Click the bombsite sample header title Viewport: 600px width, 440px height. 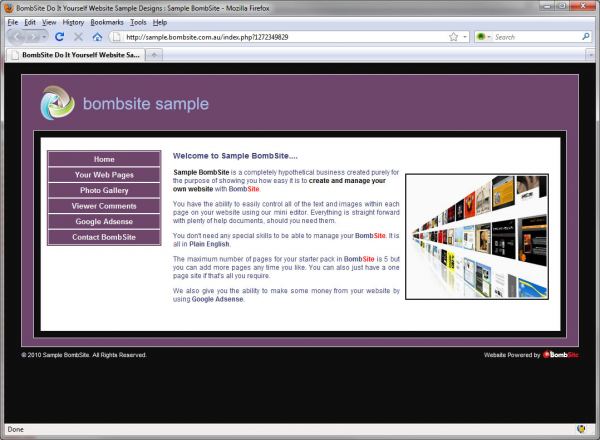pyautogui.click(x=146, y=104)
